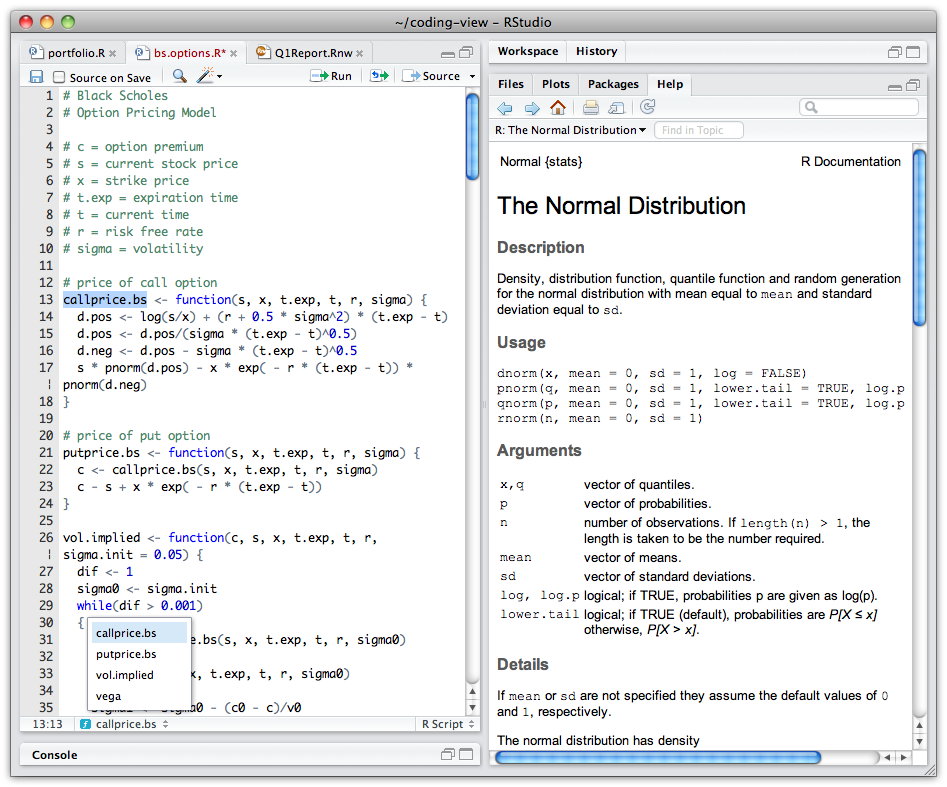Click the save file floppy disk icon

pyautogui.click(x=36, y=76)
